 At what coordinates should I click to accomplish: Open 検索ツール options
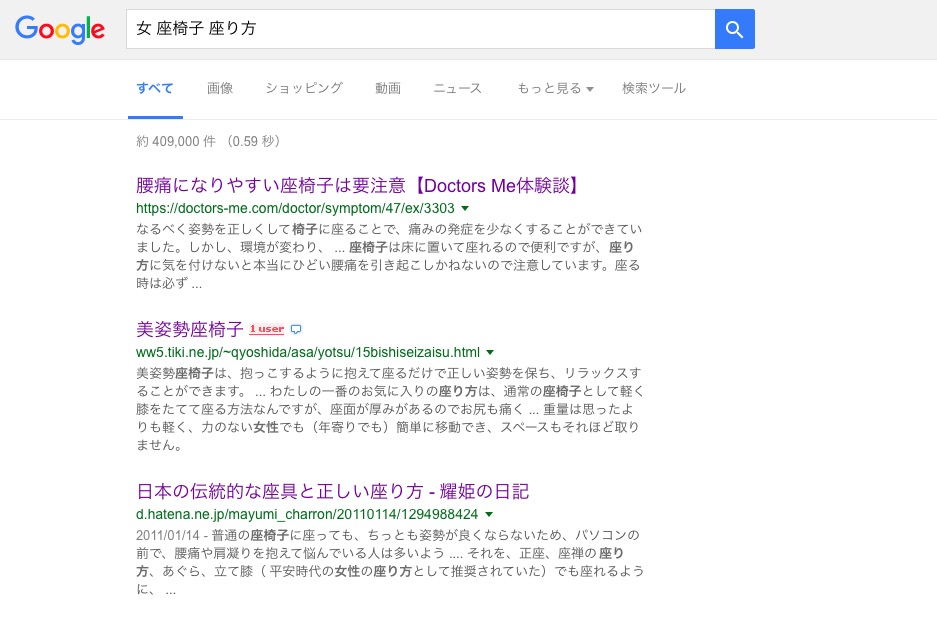(654, 88)
